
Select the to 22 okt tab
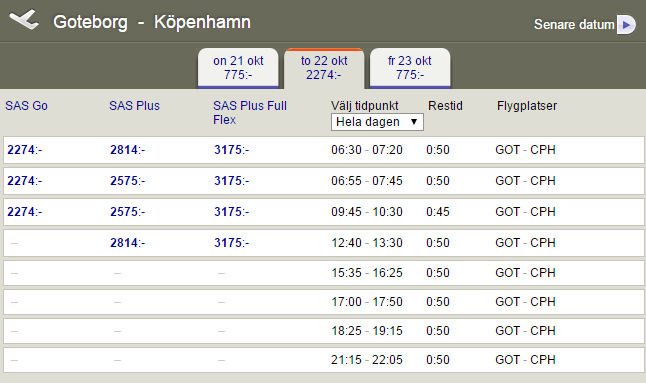324,68
